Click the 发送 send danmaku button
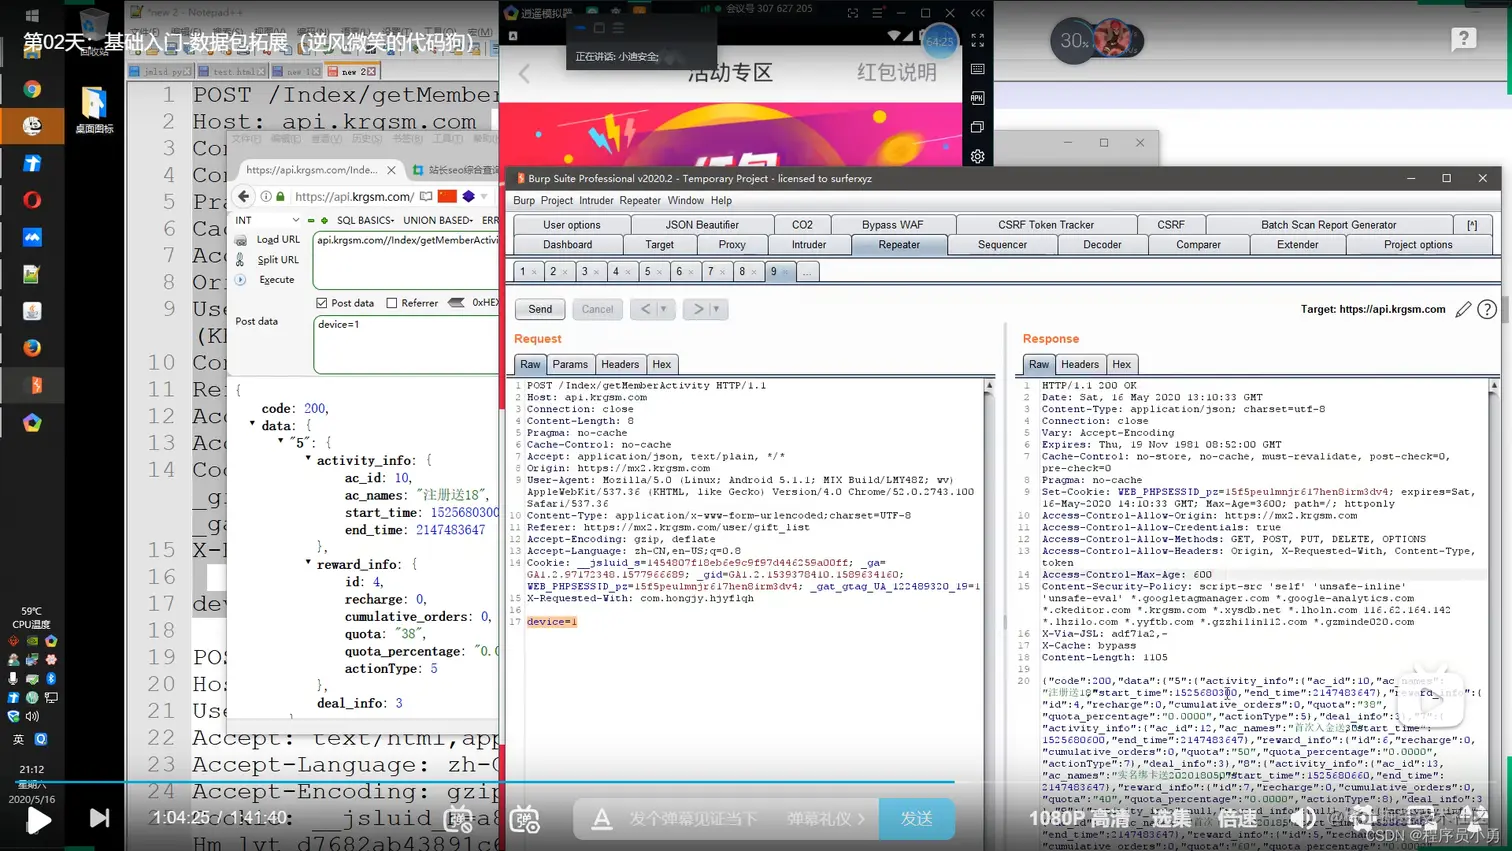The width and height of the screenshot is (1512, 851). point(916,818)
